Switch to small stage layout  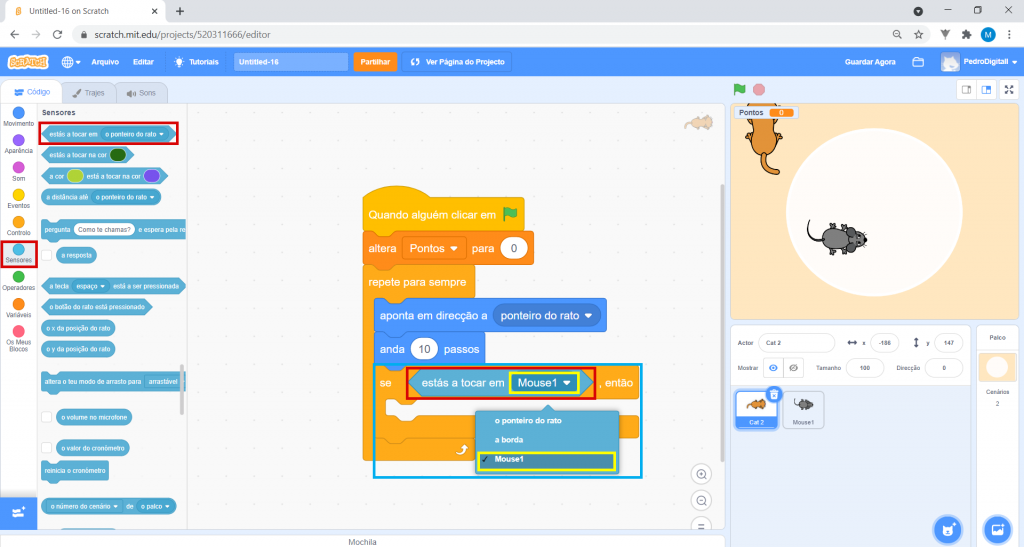[967, 90]
